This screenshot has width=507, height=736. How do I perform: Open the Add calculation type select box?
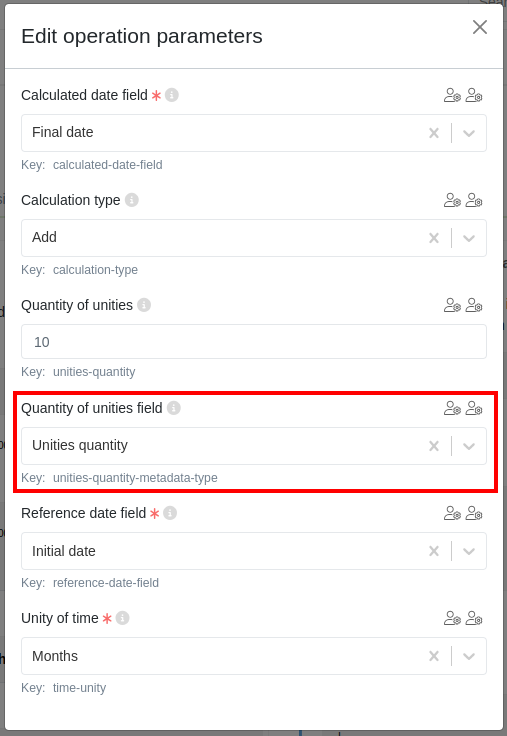tap(254, 238)
